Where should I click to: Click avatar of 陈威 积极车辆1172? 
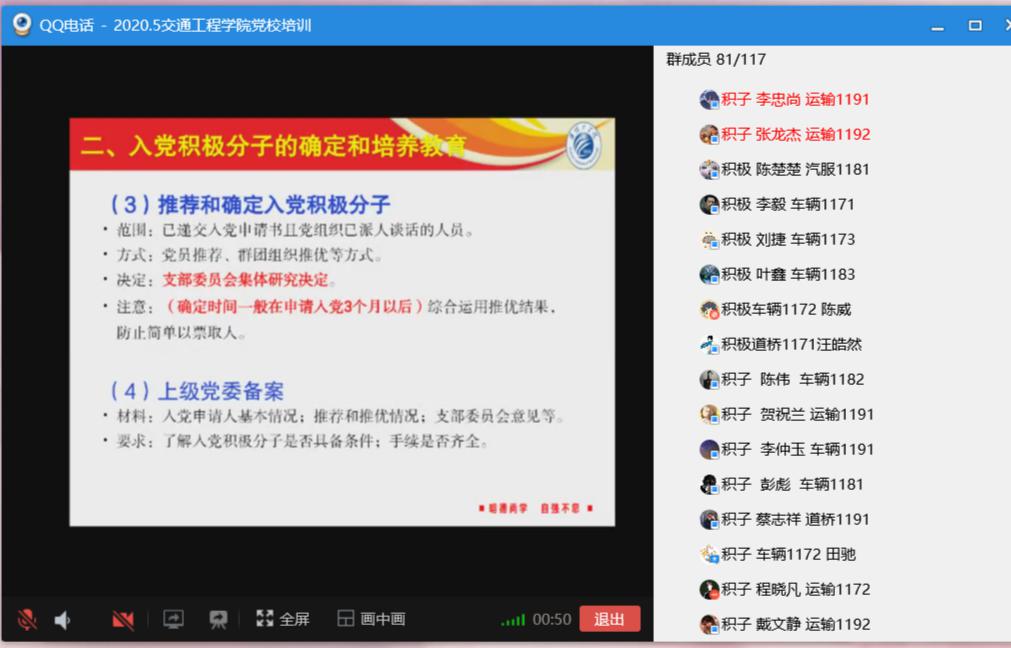click(709, 309)
